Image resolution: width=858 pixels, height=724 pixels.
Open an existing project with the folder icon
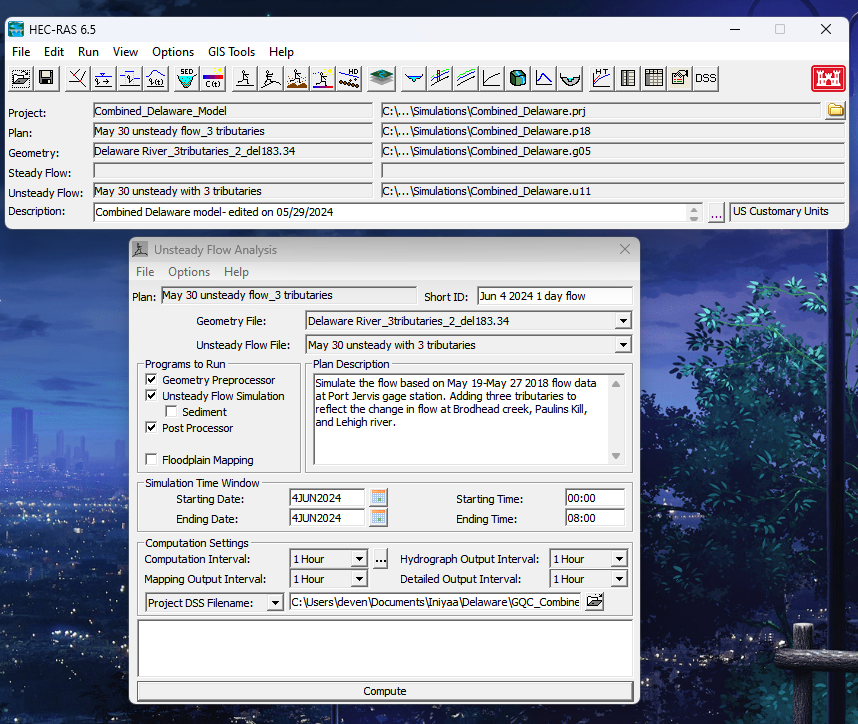tap(20, 78)
